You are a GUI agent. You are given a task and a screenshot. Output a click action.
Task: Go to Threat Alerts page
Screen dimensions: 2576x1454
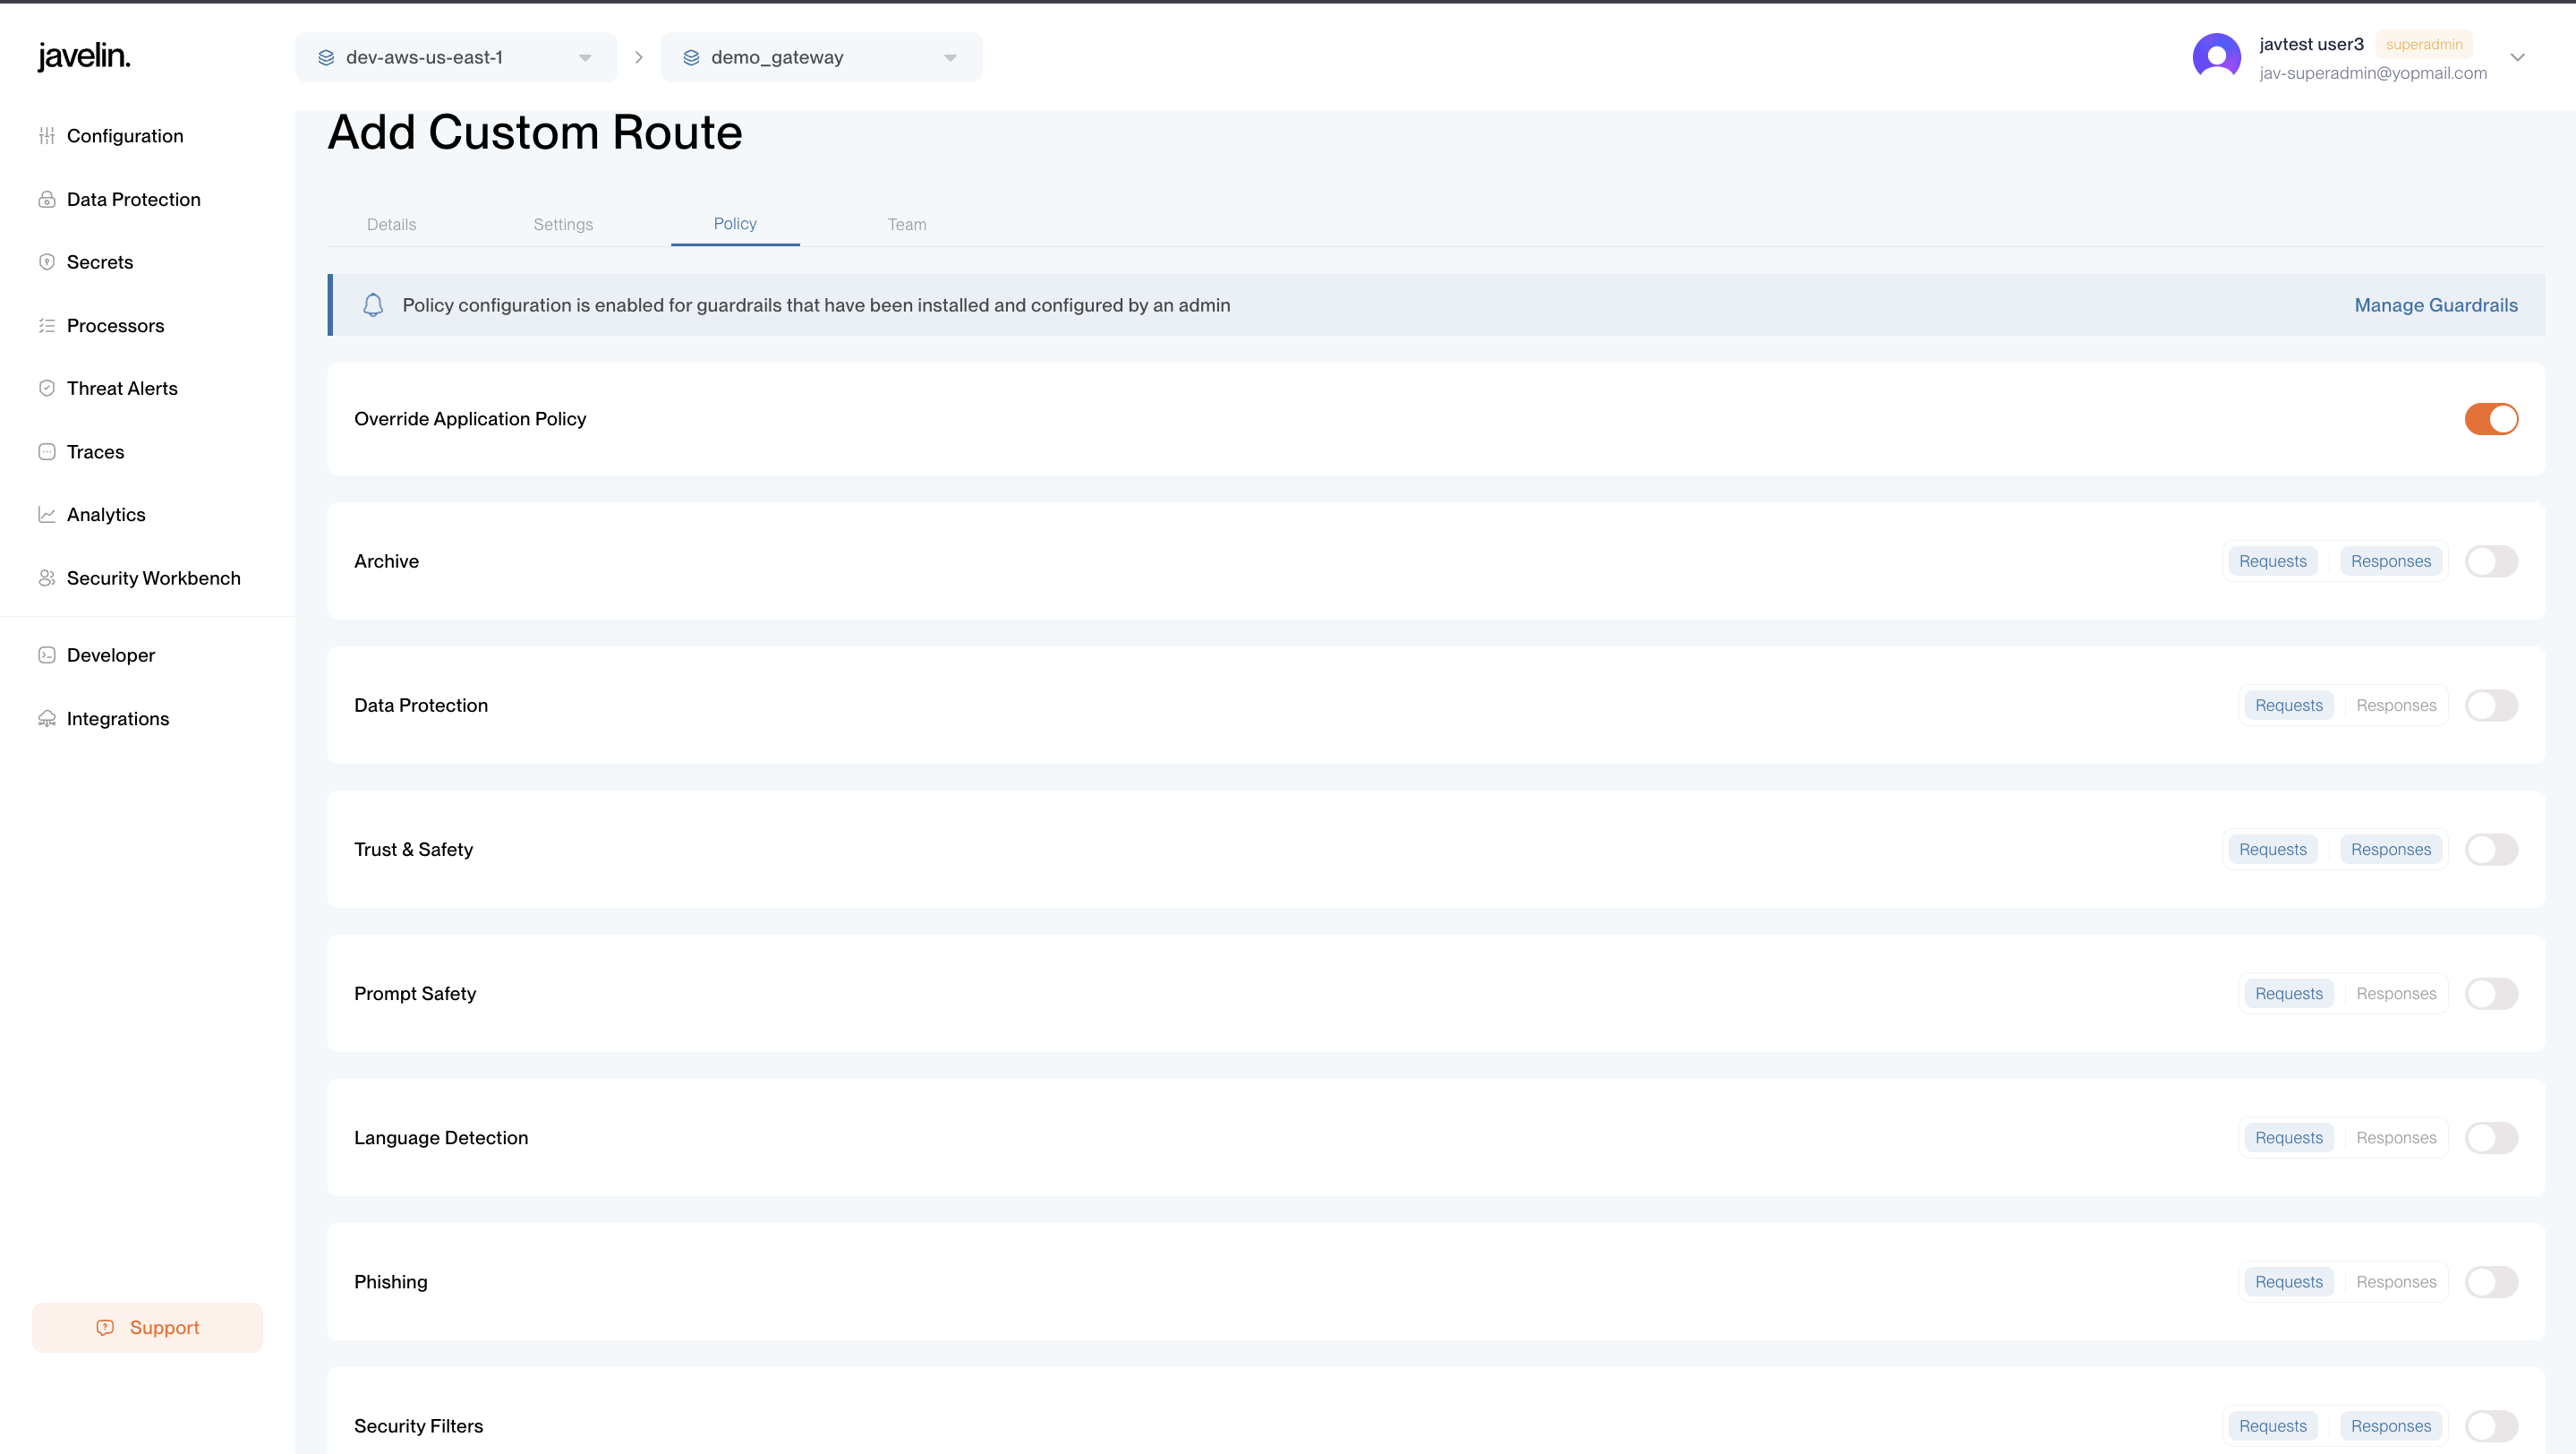click(x=122, y=388)
